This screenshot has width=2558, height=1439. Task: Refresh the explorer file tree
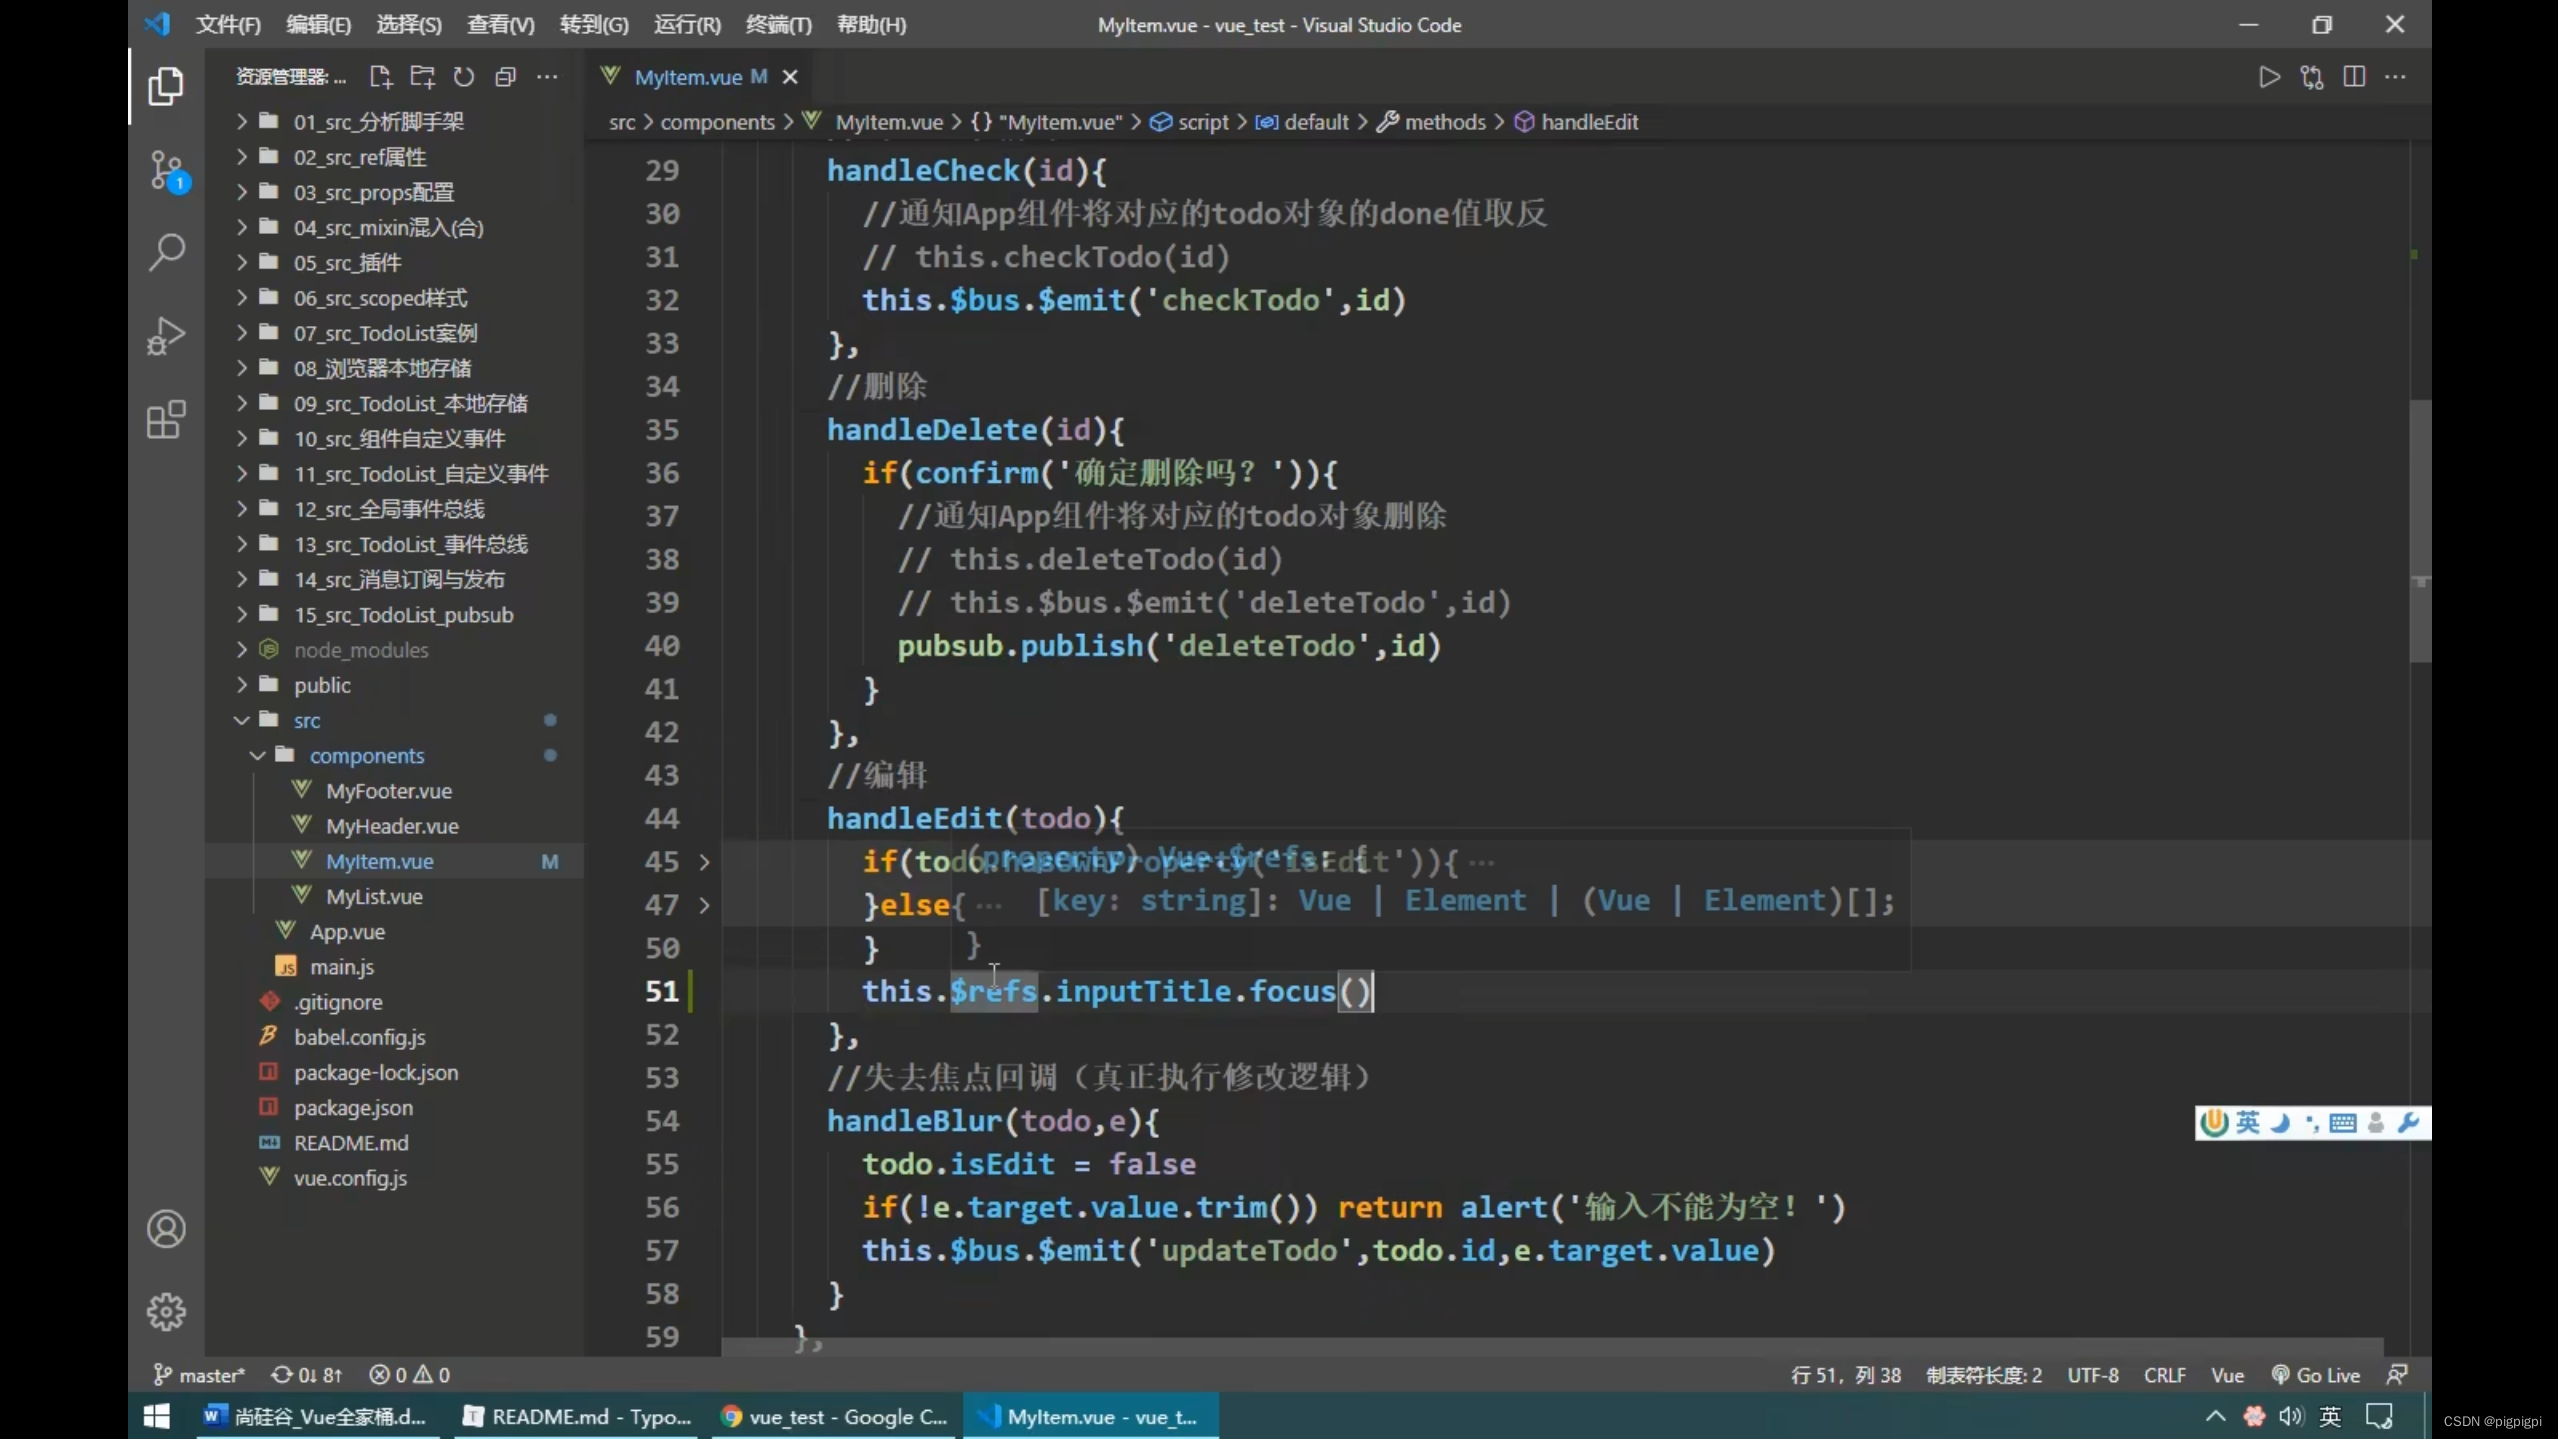click(464, 77)
